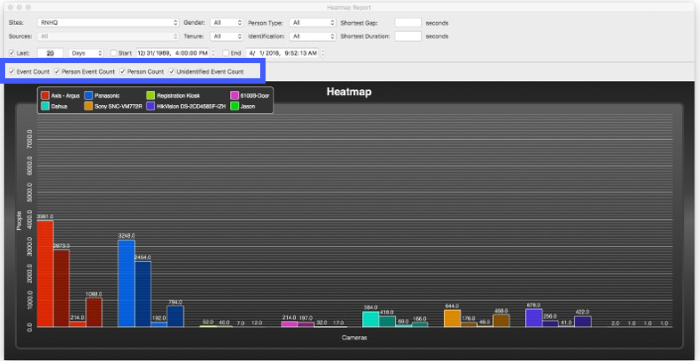Click the Registration Kiosk legend name
The image size is (700, 361).
[179, 95]
